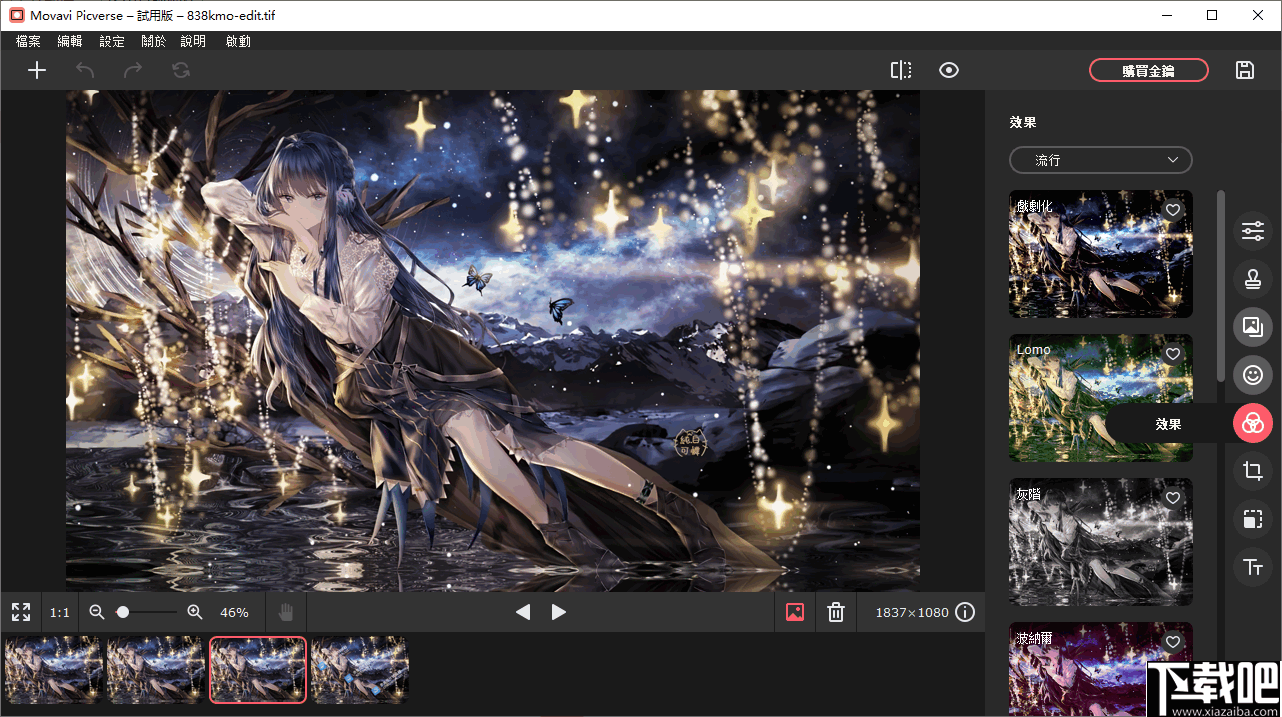
Task: Save the image with the floppy disk icon
Action: click(1245, 70)
